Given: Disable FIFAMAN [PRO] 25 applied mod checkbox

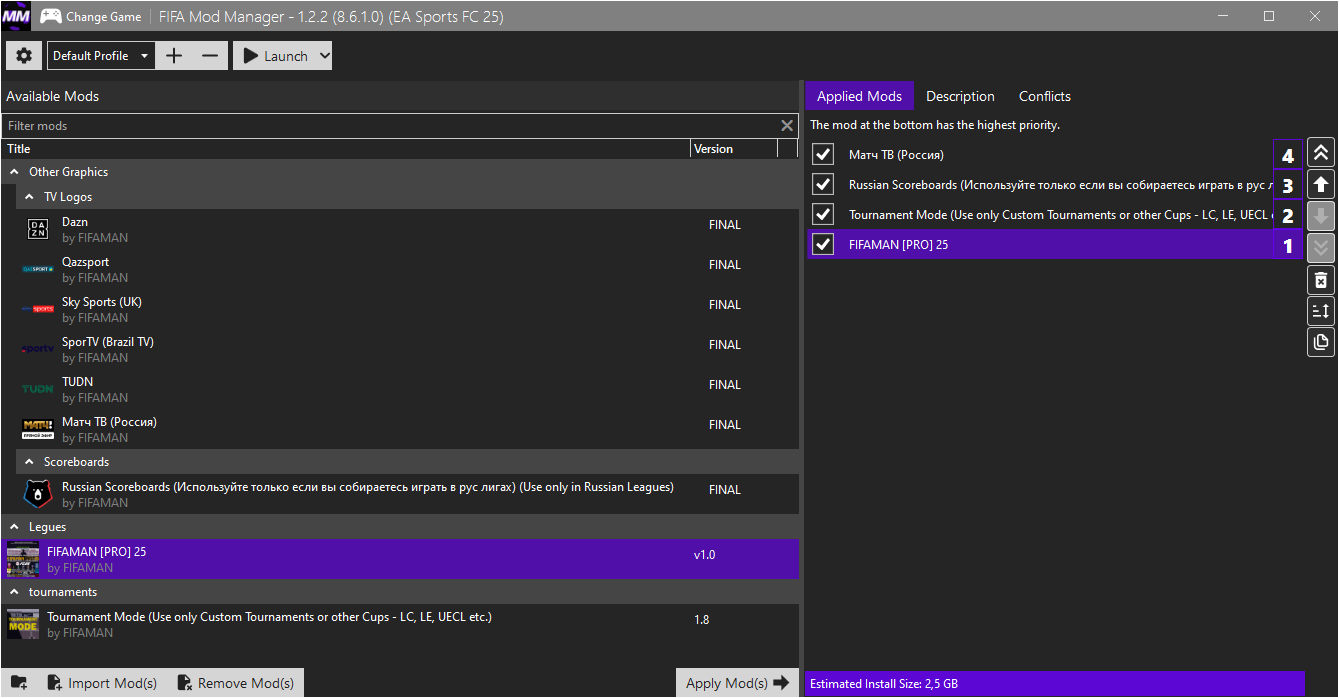Looking at the screenshot, I should click(x=823, y=244).
